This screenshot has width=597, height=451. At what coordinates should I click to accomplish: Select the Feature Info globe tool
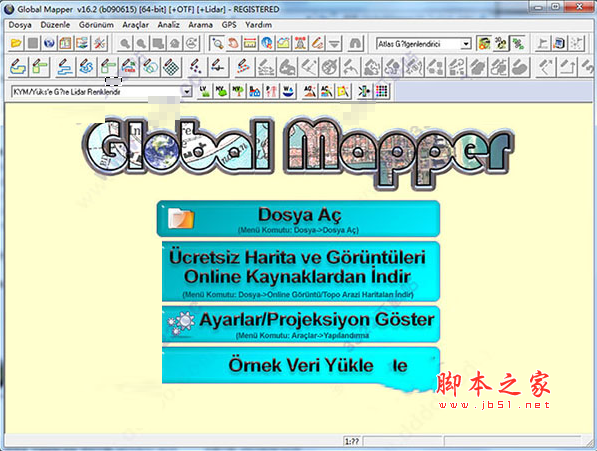point(267,43)
